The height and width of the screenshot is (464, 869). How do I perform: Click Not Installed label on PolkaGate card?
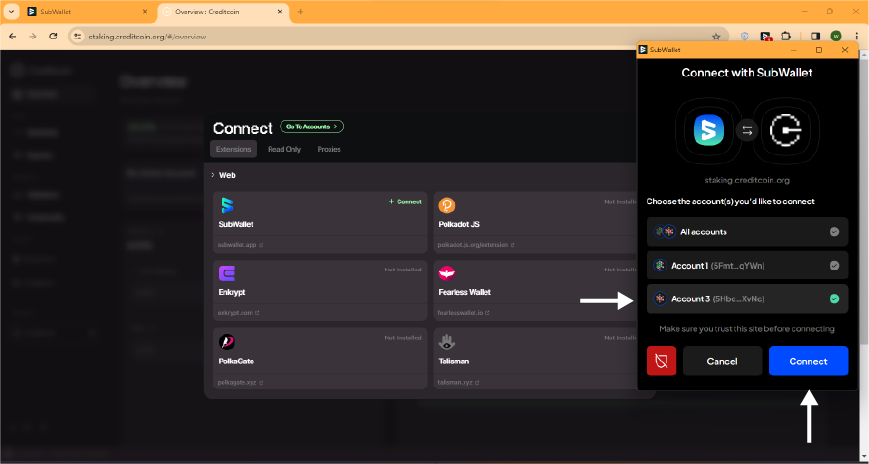tap(403, 338)
